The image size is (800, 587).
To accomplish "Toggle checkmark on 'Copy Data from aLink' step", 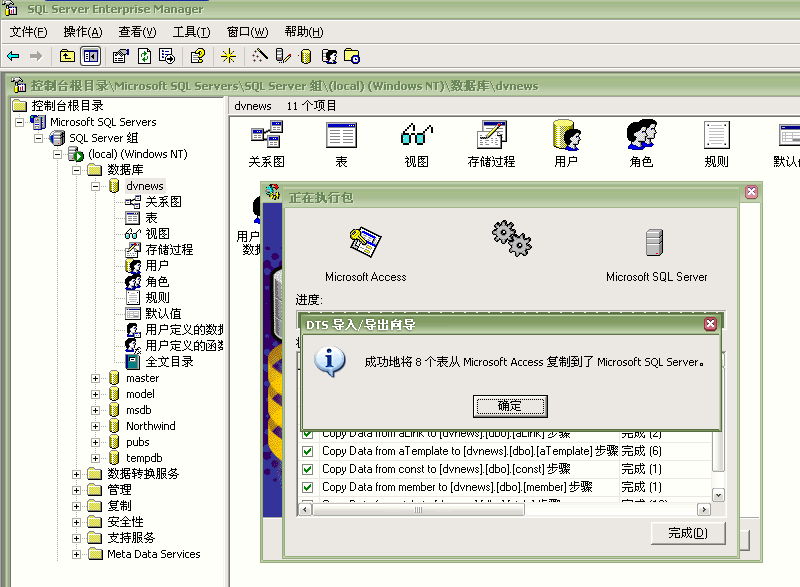I will point(306,433).
